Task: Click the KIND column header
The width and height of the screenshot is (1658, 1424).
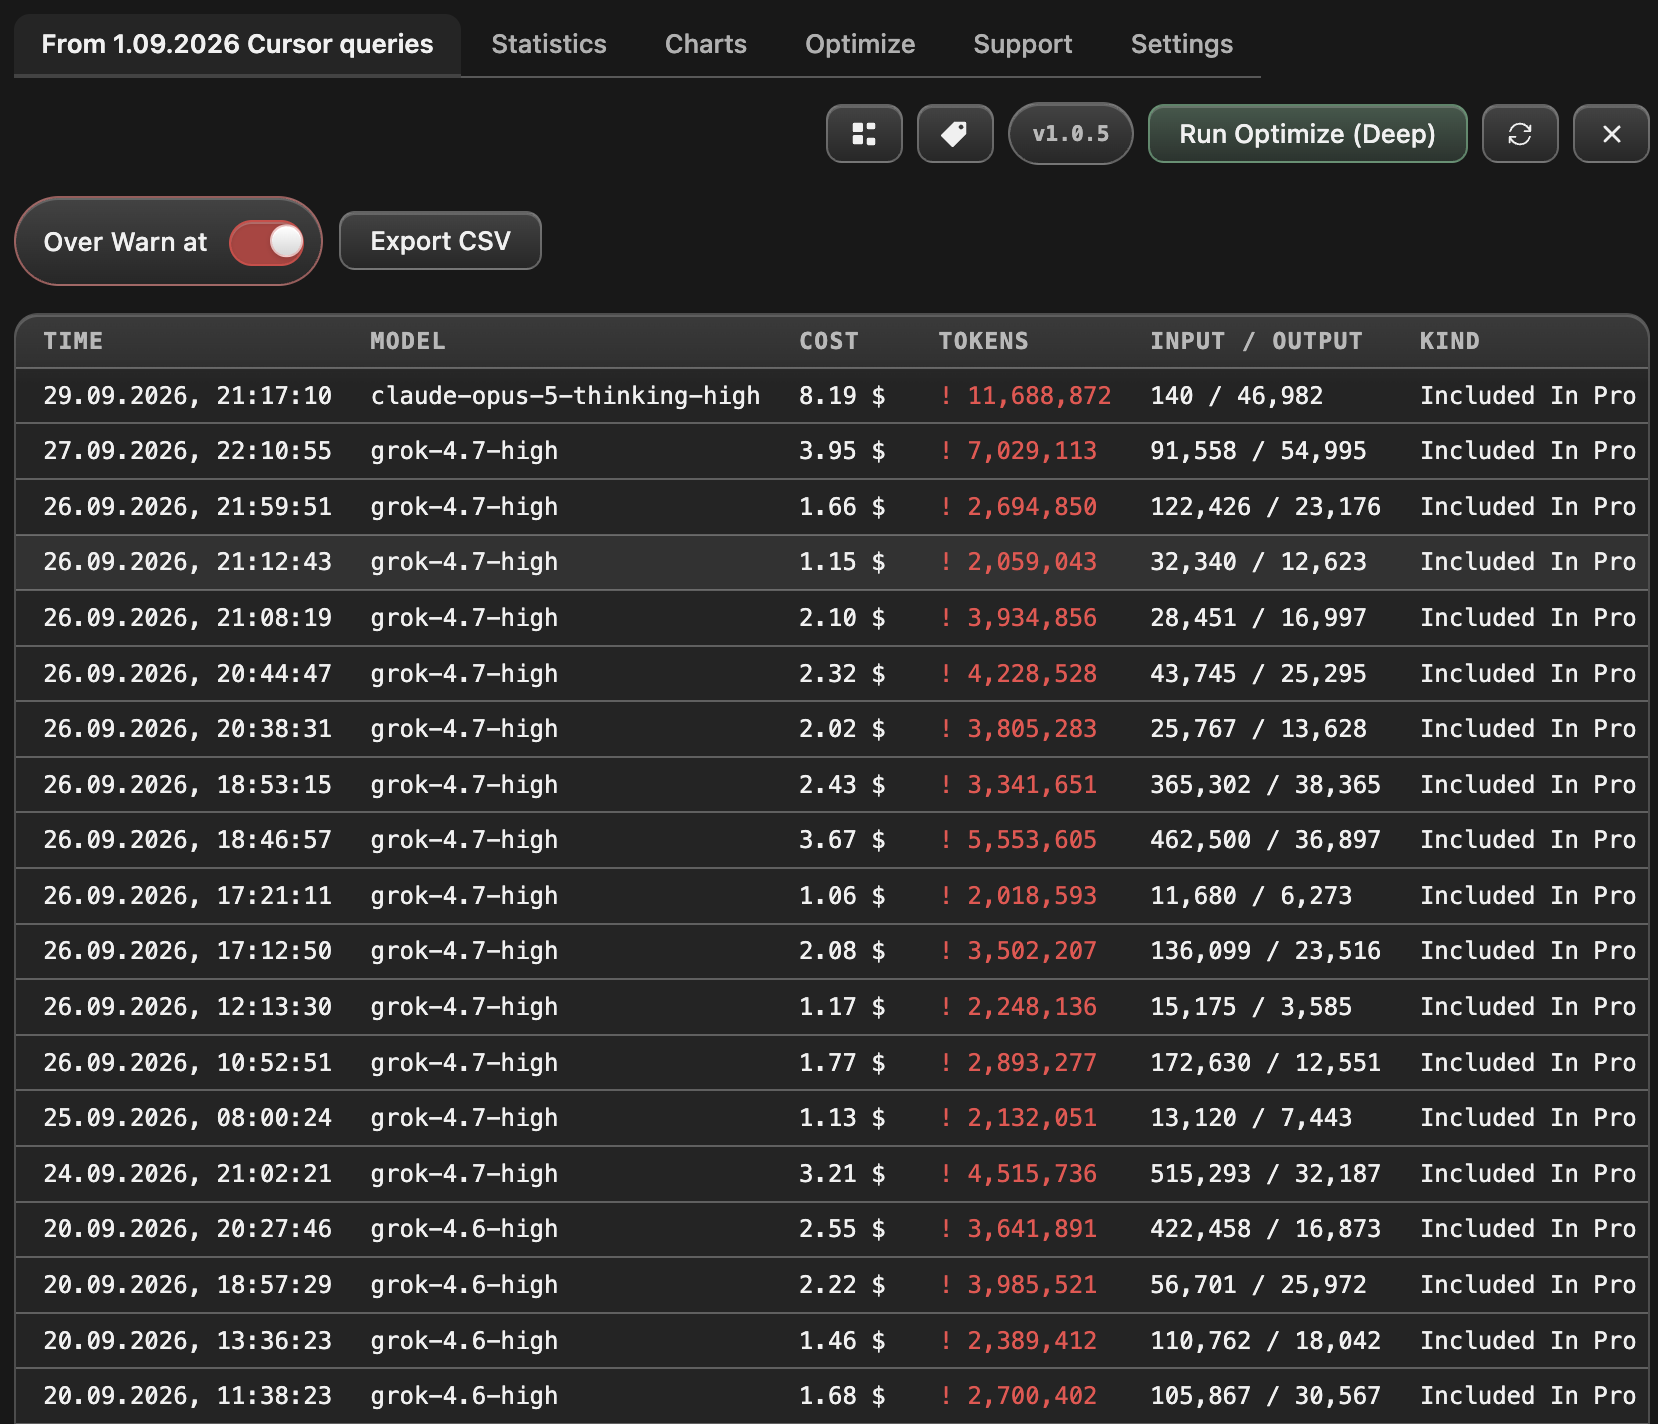Action: click(1450, 341)
